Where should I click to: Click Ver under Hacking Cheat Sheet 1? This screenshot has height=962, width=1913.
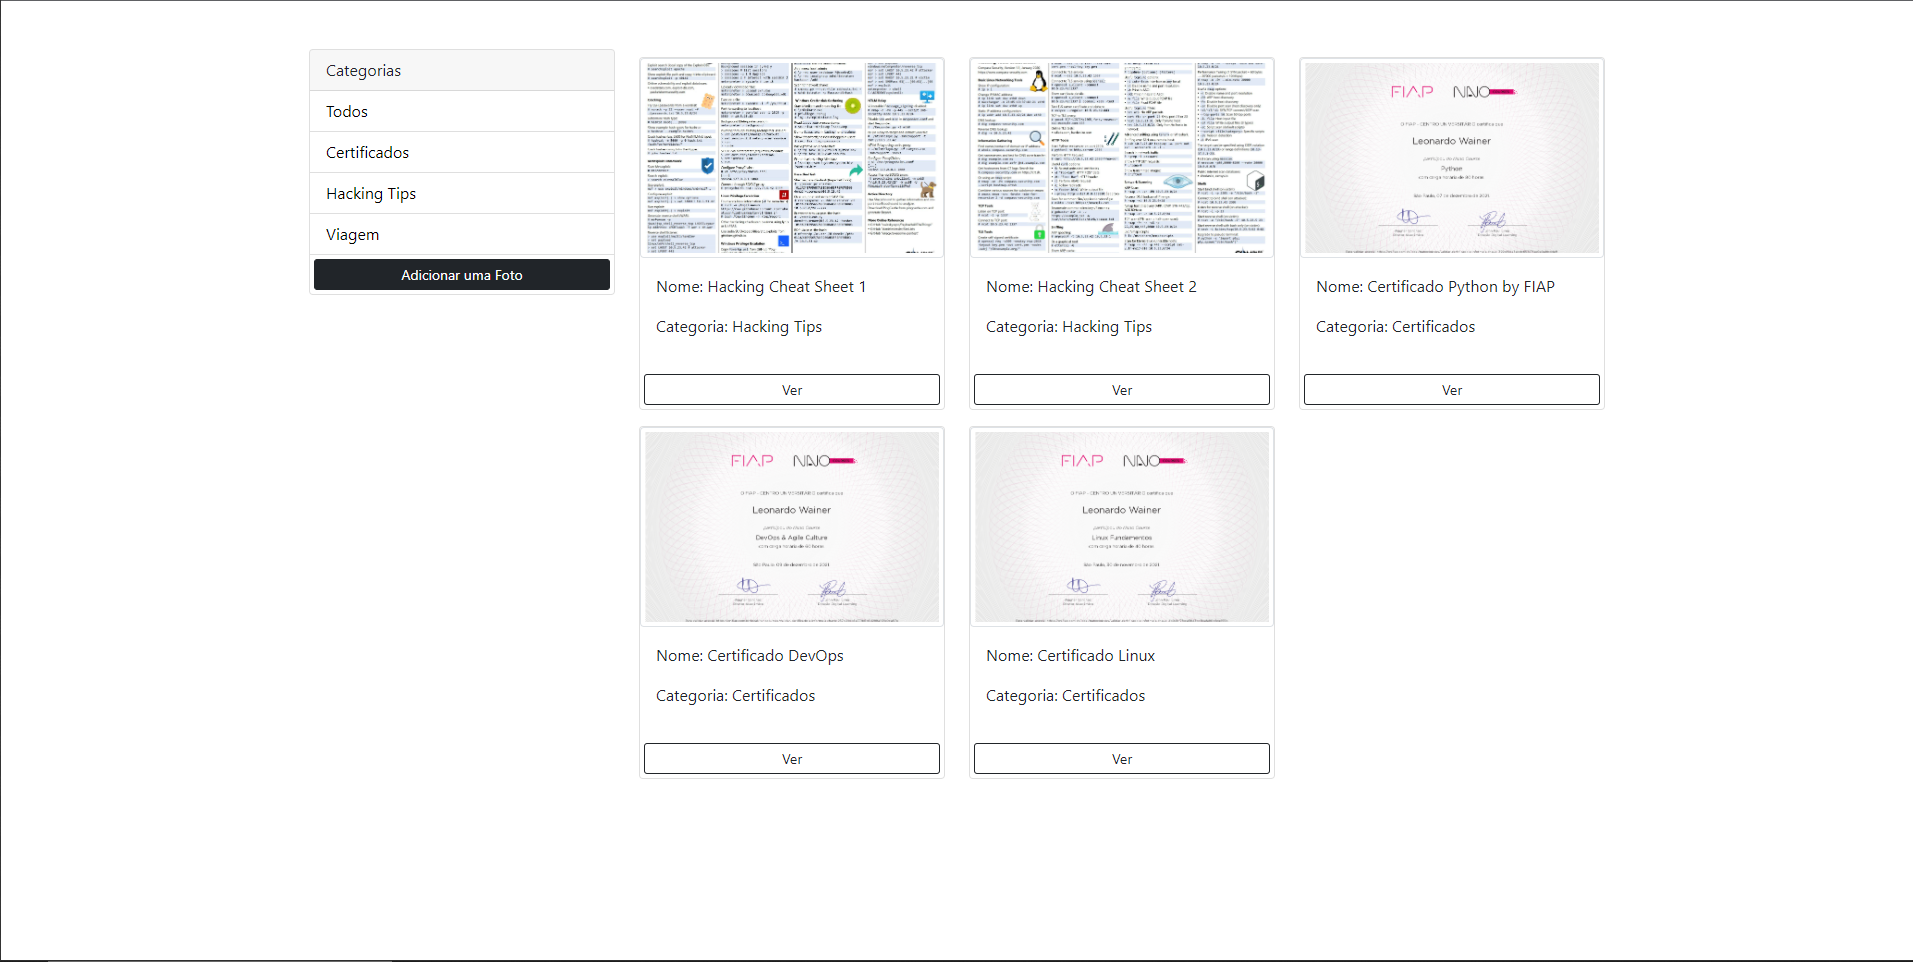coord(791,389)
